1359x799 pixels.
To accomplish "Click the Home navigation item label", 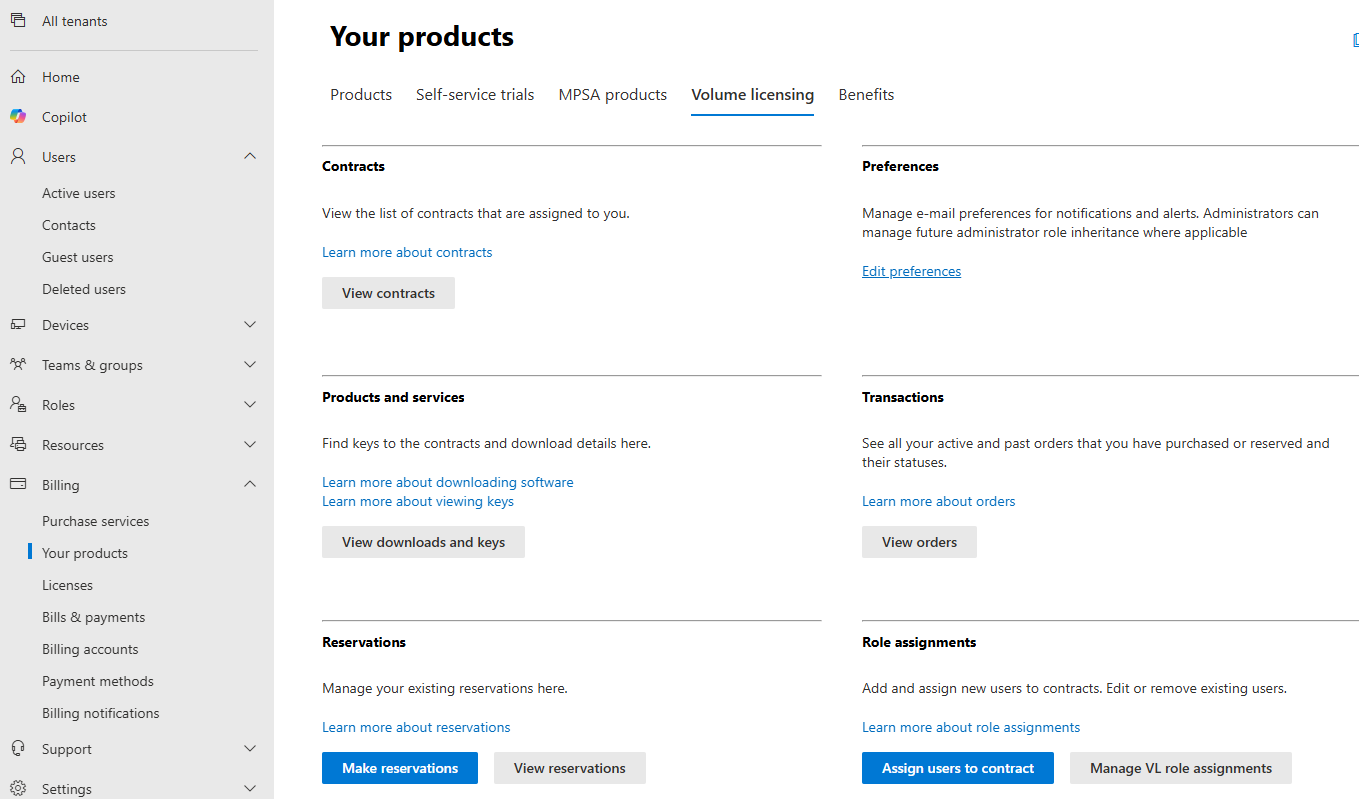I will click(61, 77).
